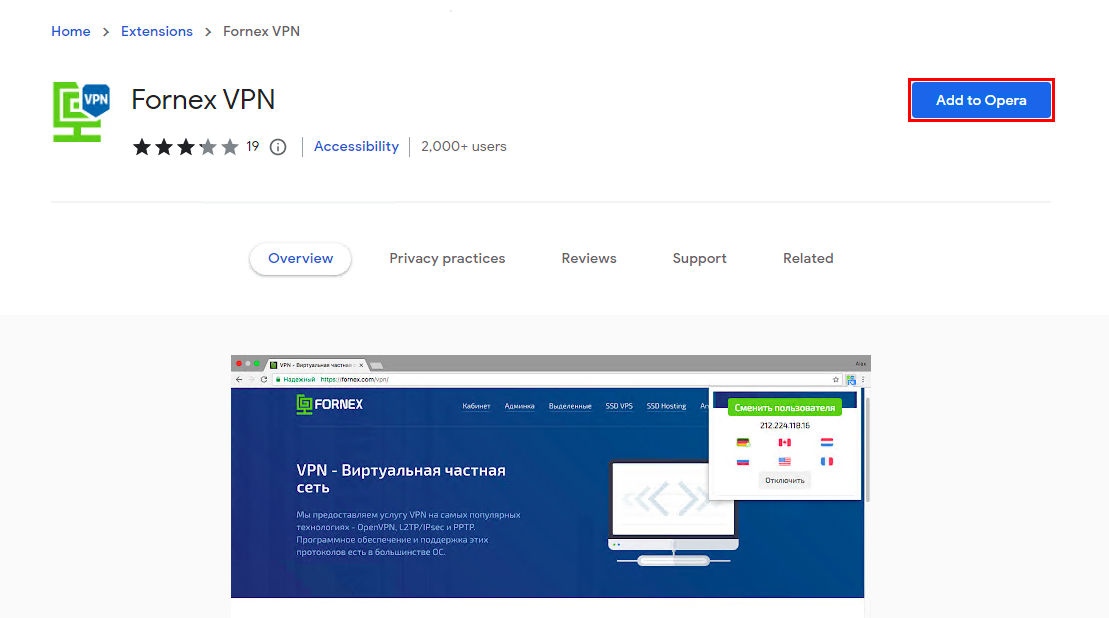This screenshot has width=1109, height=618.
Task: Click the 2,000+ users text
Action: coord(464,146)
